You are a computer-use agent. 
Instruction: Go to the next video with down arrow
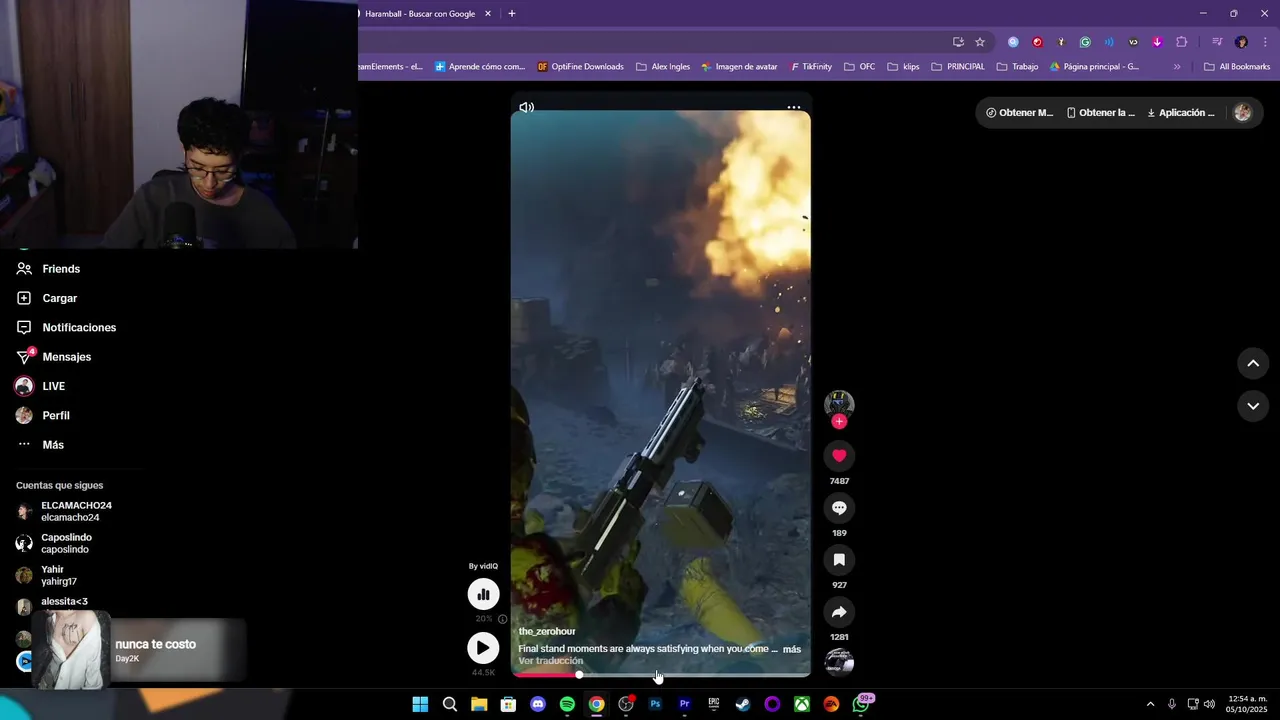[x=1253, y=406]
